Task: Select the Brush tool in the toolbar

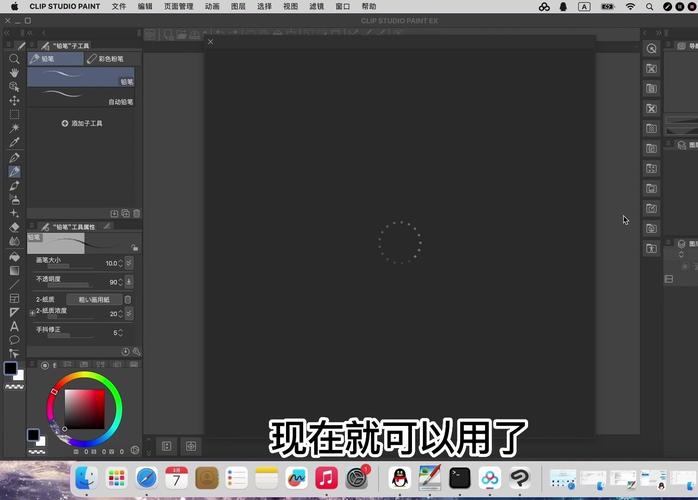Action: pyautogui.click(x=14, y=185)
